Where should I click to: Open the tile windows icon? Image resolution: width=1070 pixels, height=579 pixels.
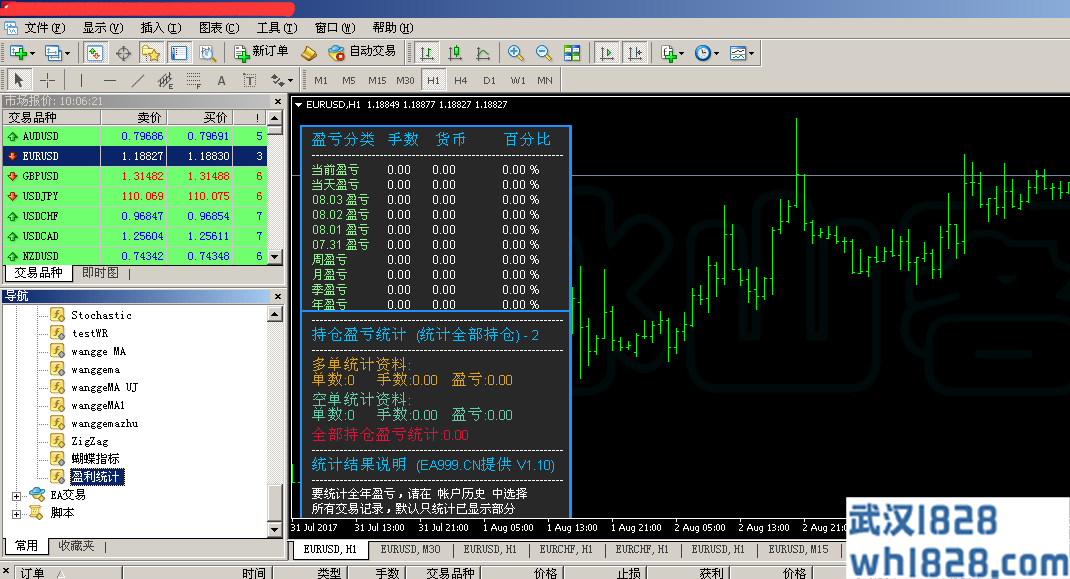click(x=572, y=52)
